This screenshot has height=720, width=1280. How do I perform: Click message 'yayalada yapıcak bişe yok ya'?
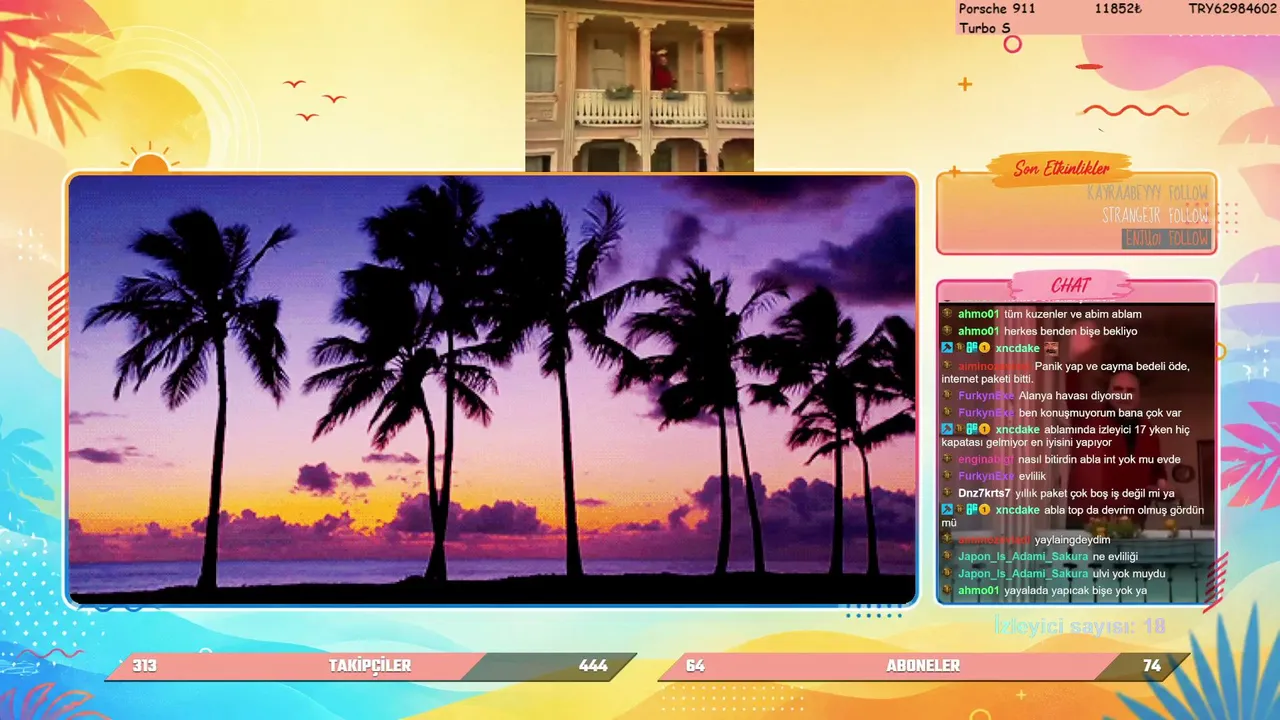pos(1075,590)
